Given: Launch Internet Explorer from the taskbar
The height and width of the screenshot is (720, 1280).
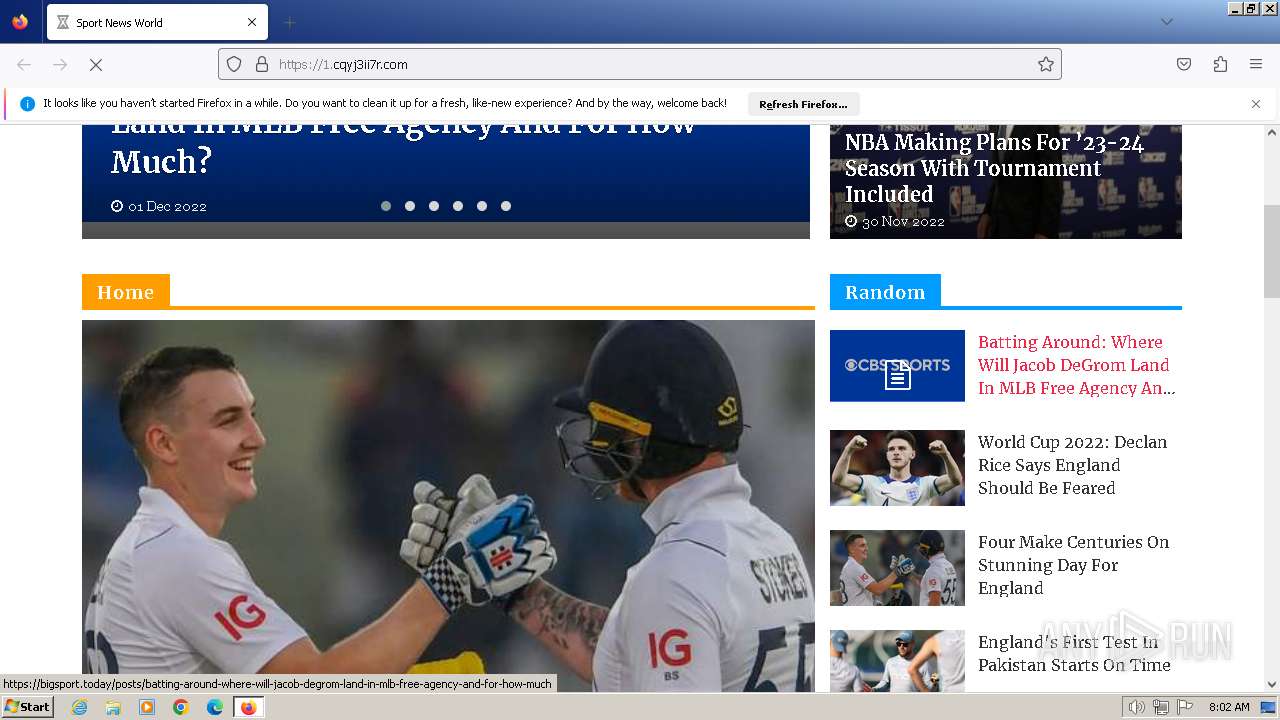Looking at the screenshot, I should pyautogui.click(x=79, y=707).
